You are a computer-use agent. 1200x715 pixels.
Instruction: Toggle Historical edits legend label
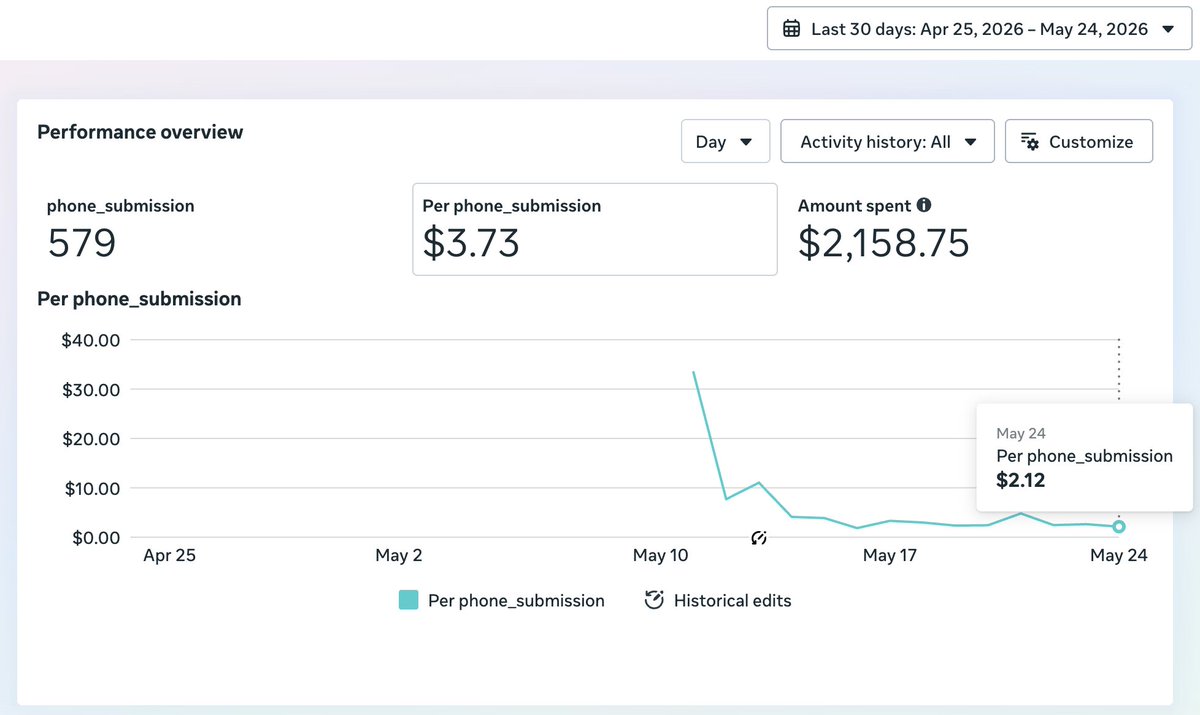[x=733, y=601]
